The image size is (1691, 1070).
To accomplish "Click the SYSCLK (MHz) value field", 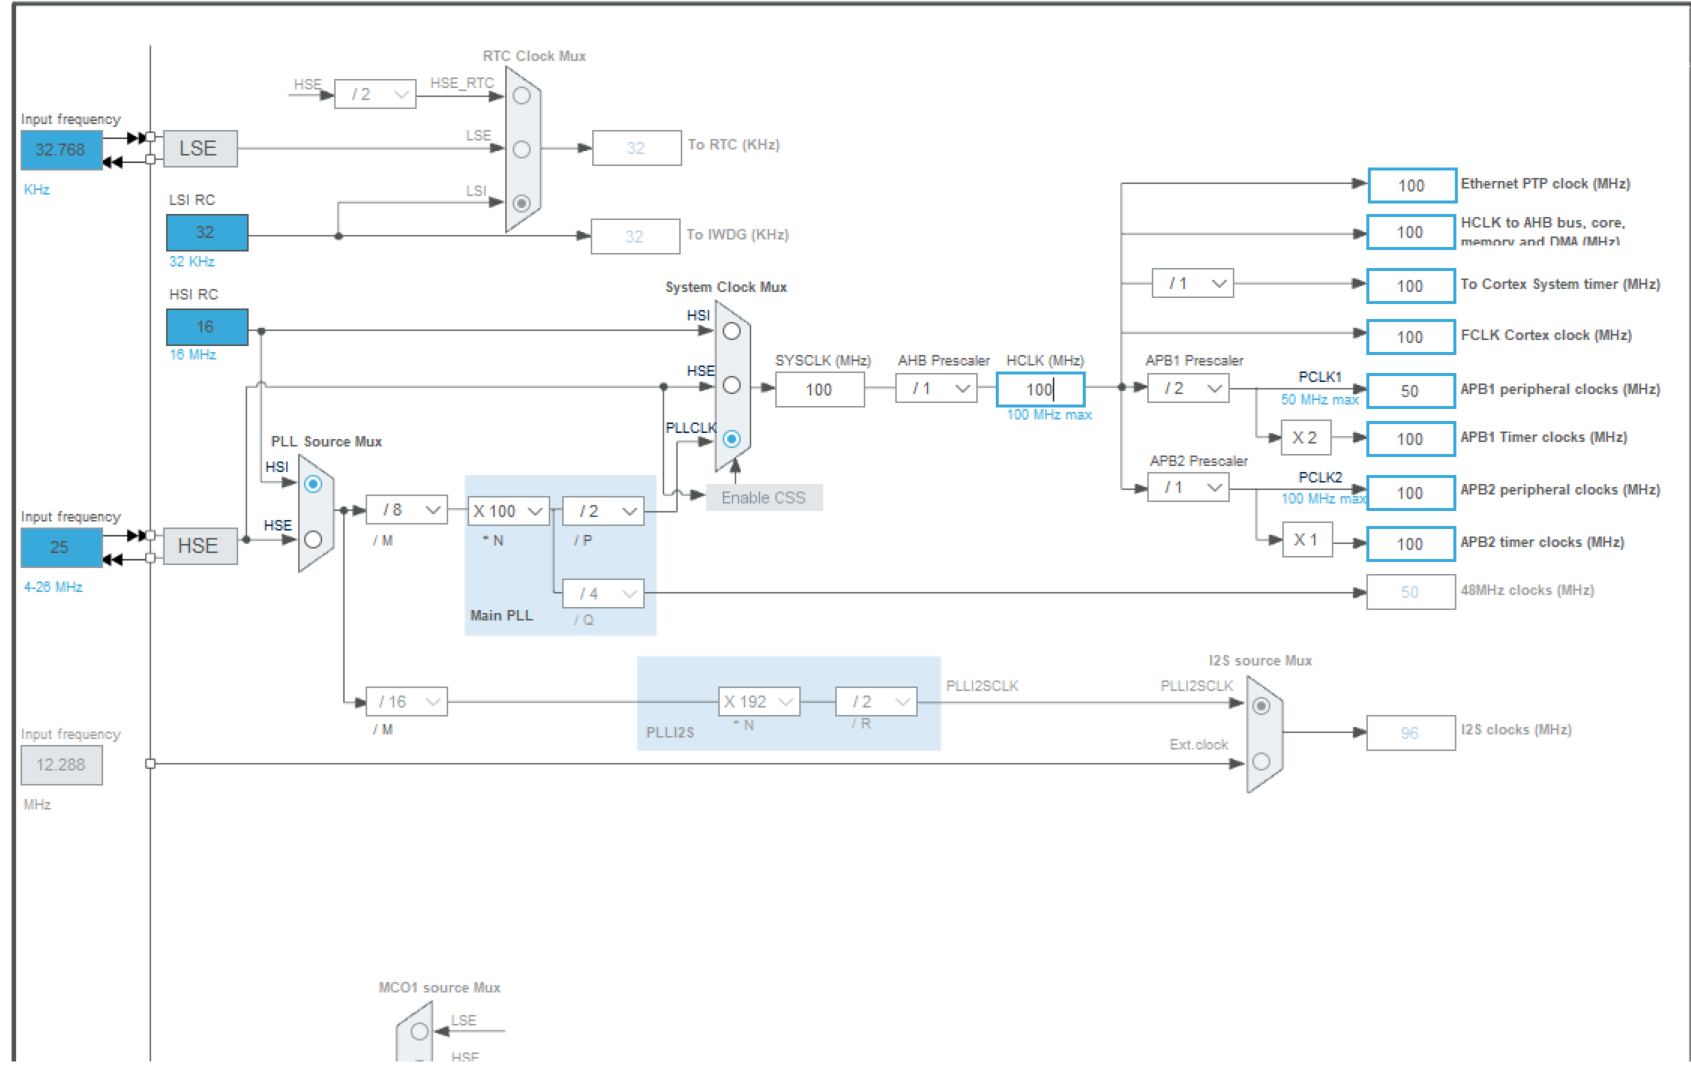I will (820, 390).
